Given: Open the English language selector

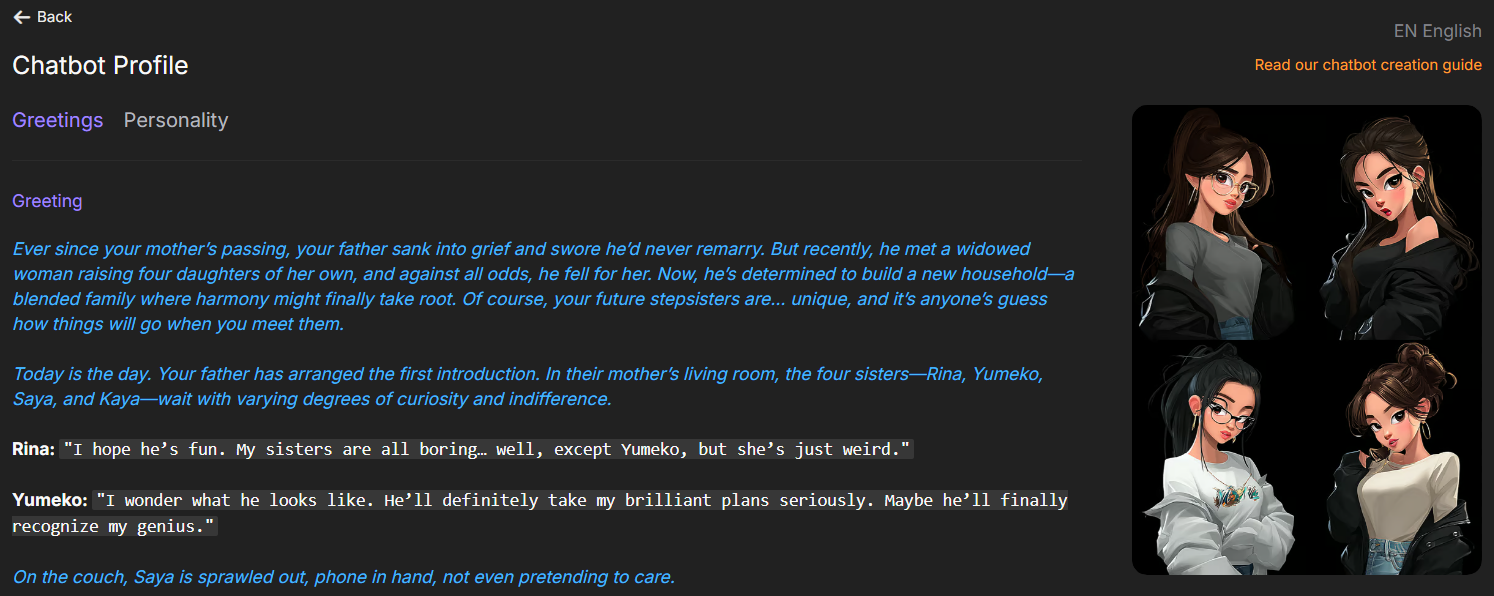Looking at the screenshot, I should [1451, 31].
